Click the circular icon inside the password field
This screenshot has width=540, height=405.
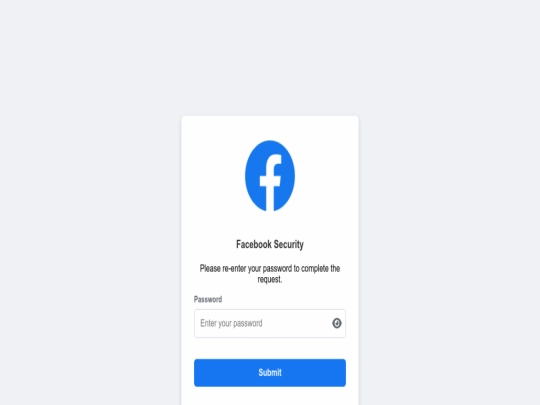[337, 323]
